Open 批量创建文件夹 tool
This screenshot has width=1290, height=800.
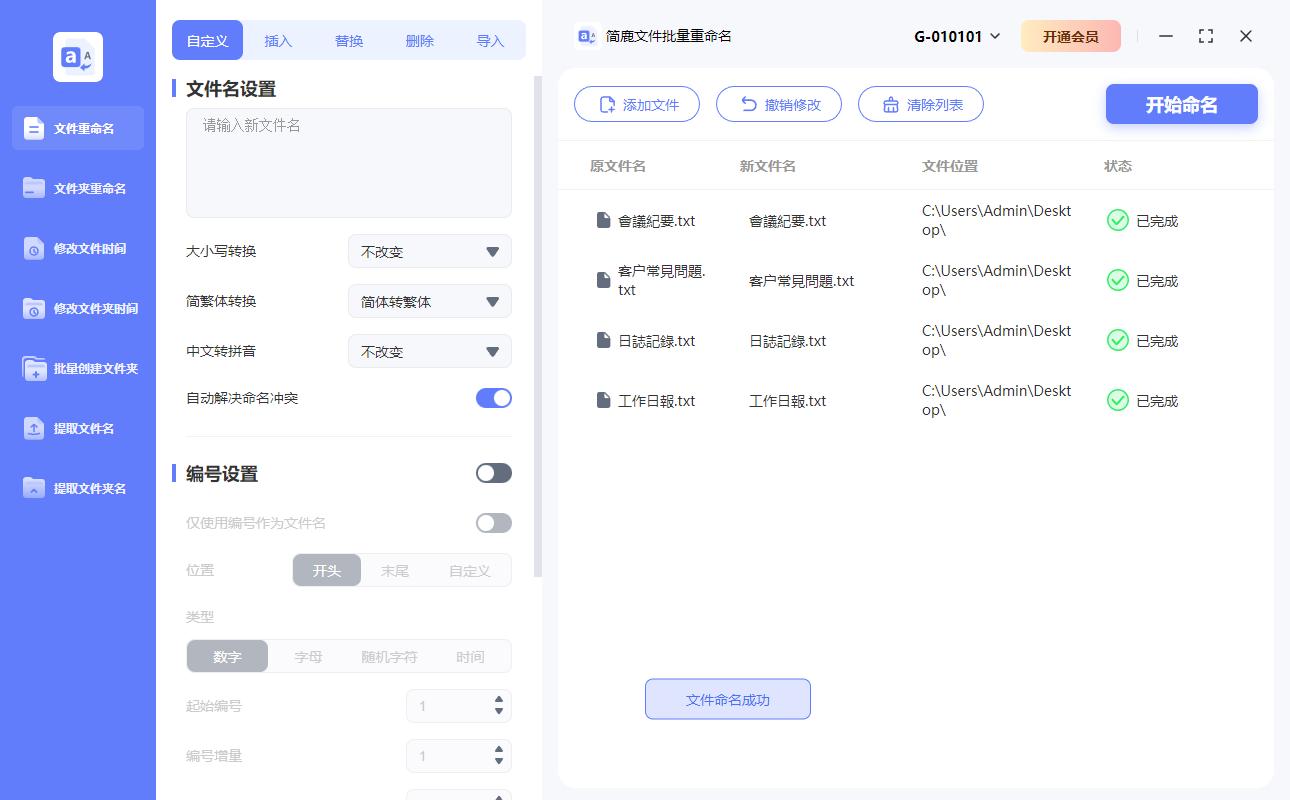(x=77, y=368)
